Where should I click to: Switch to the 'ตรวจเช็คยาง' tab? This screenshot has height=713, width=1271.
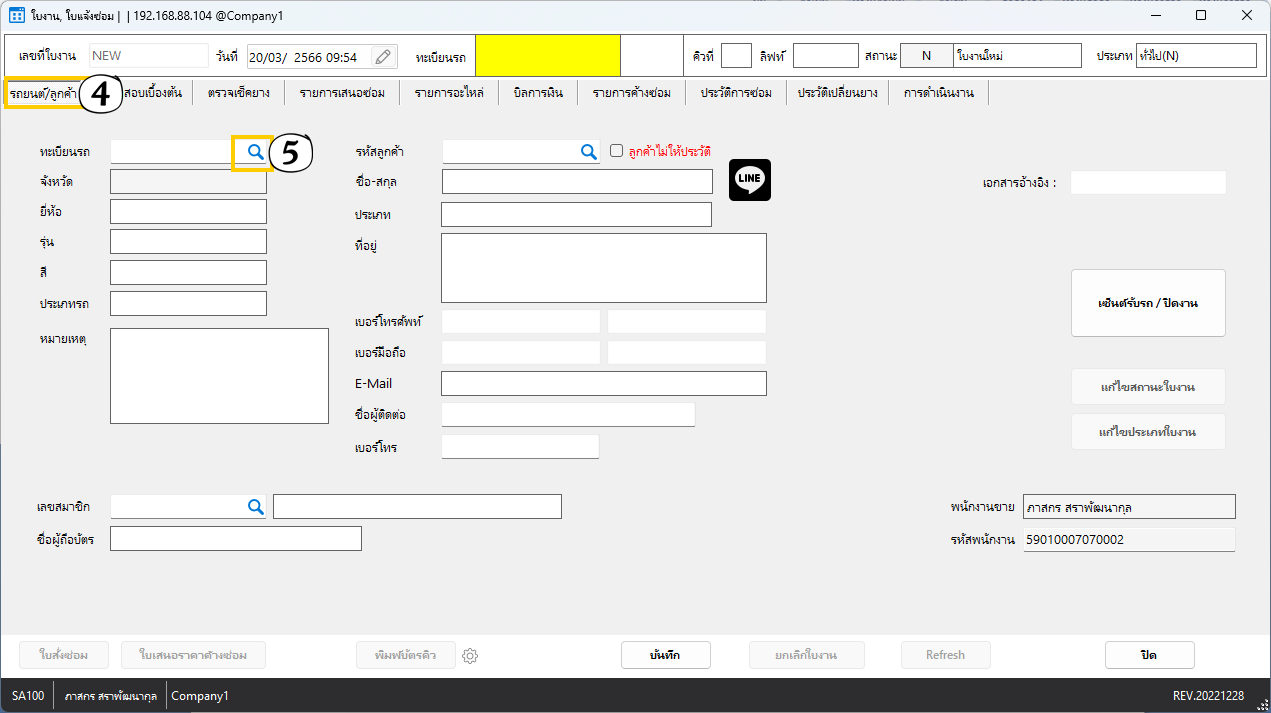click(x=238, y=93)
